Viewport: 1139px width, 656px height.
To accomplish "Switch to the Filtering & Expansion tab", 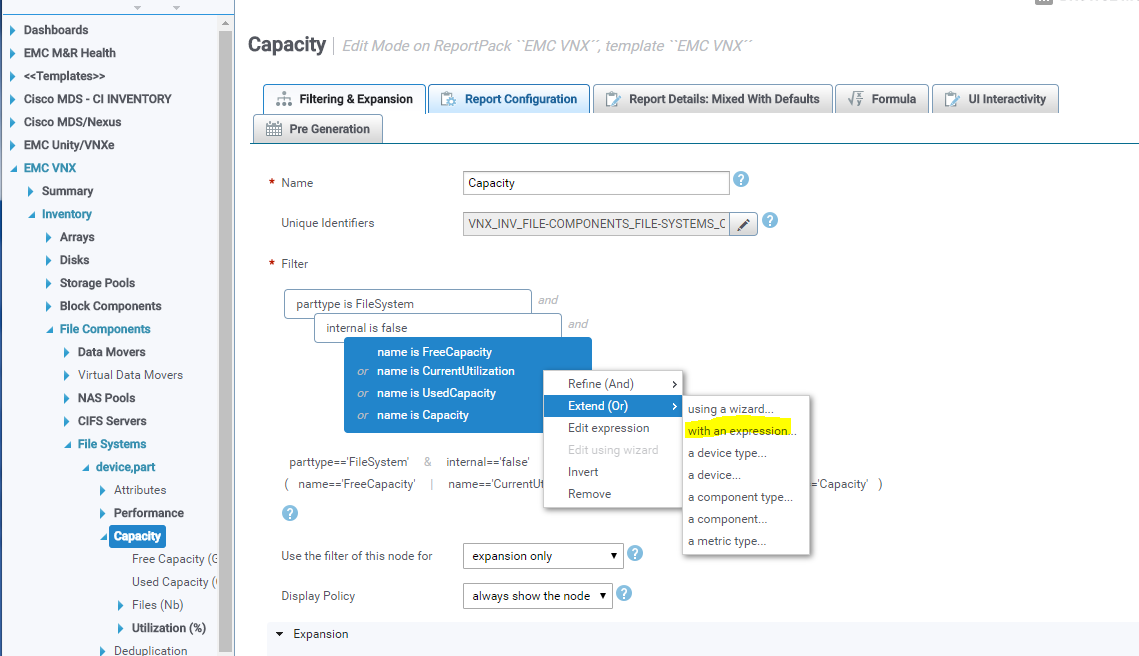I will [344, 99].
